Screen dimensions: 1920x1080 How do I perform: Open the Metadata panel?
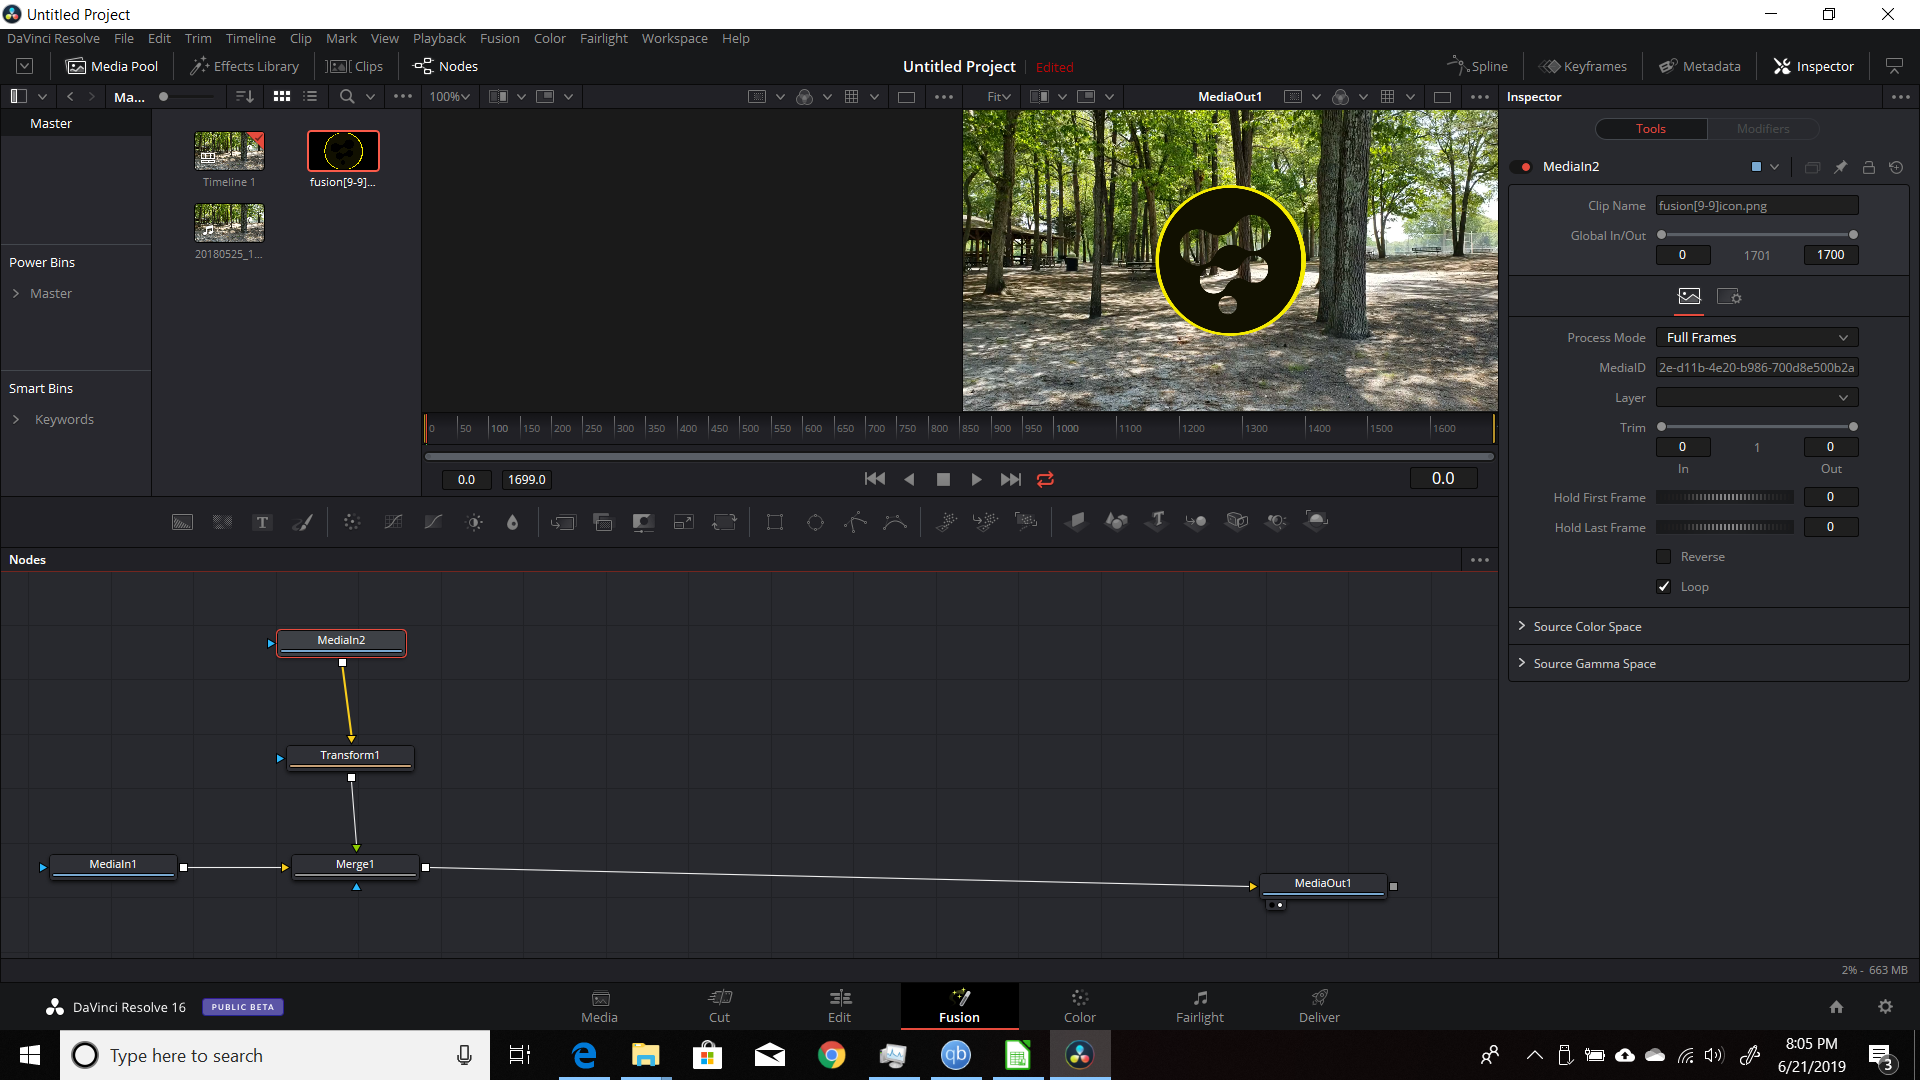pyautogui.click(x=1699, y=66)
